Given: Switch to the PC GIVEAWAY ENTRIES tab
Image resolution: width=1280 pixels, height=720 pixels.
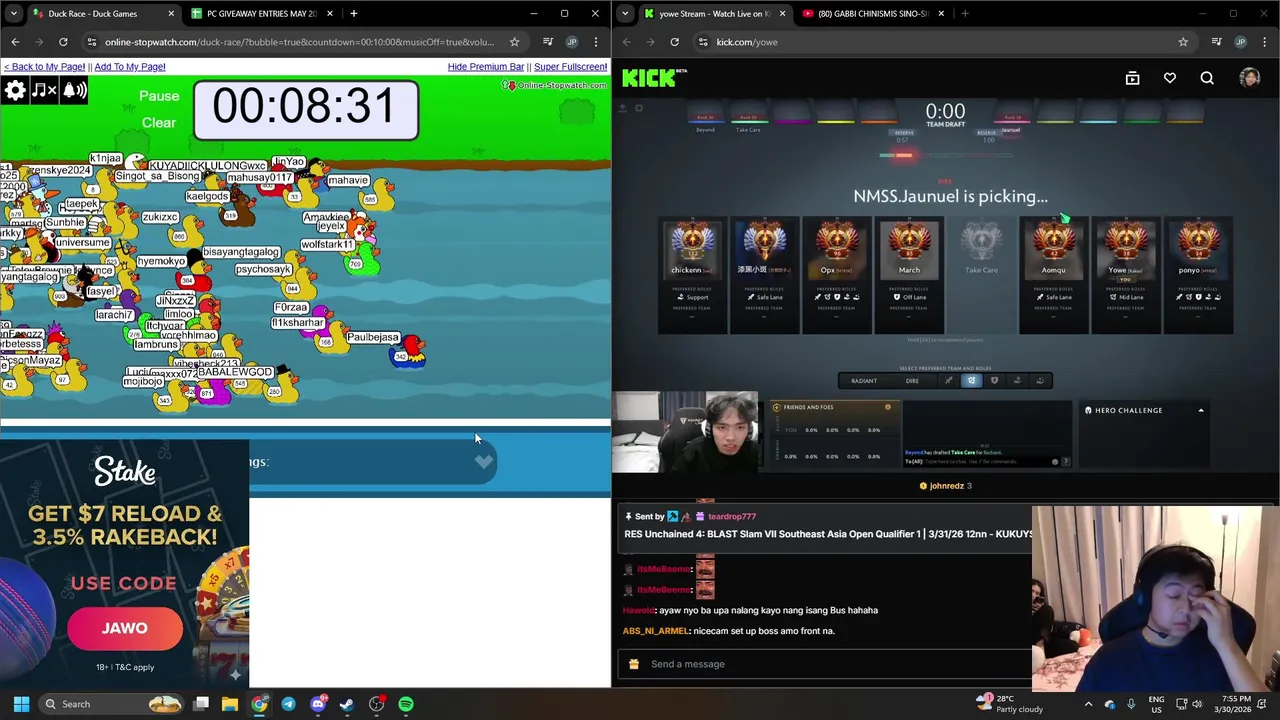Looking at the screenshot, I should coord(260,14).
